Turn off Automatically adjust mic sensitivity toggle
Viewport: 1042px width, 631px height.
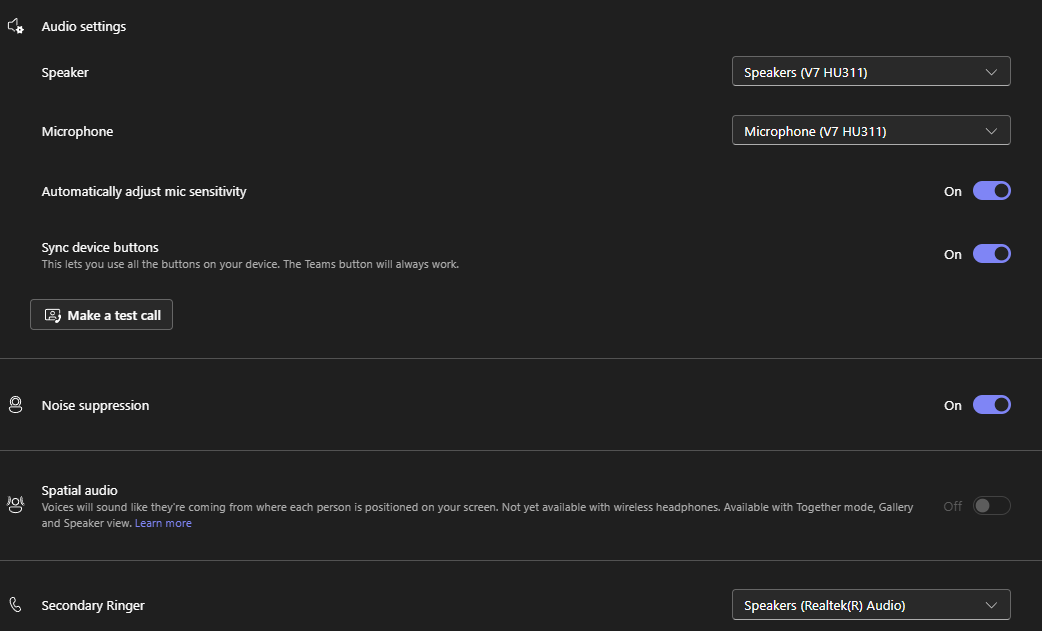click(x=991, y=191)
